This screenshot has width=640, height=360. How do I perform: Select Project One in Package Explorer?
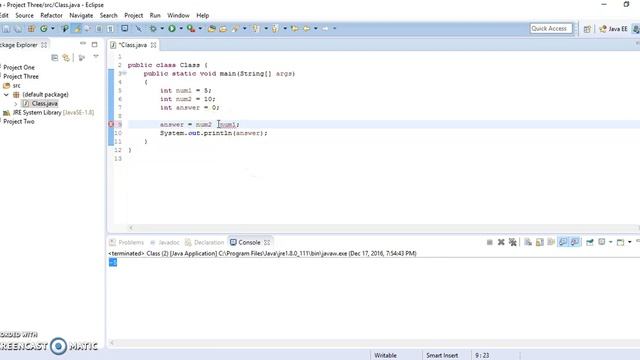[19, 67]
